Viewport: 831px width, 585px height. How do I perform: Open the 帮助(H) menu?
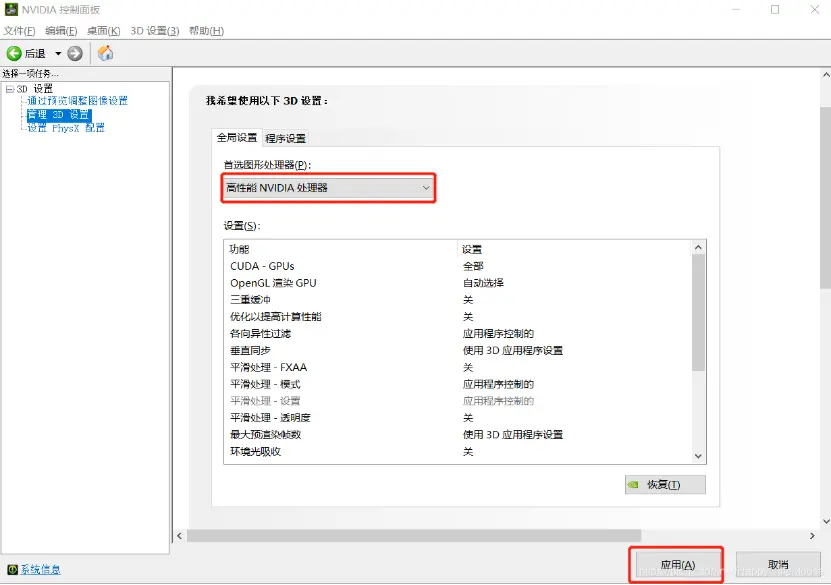[206, 31]
